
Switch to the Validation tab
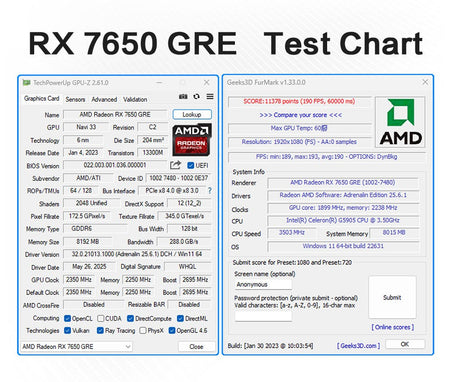[x=135, y=99]
